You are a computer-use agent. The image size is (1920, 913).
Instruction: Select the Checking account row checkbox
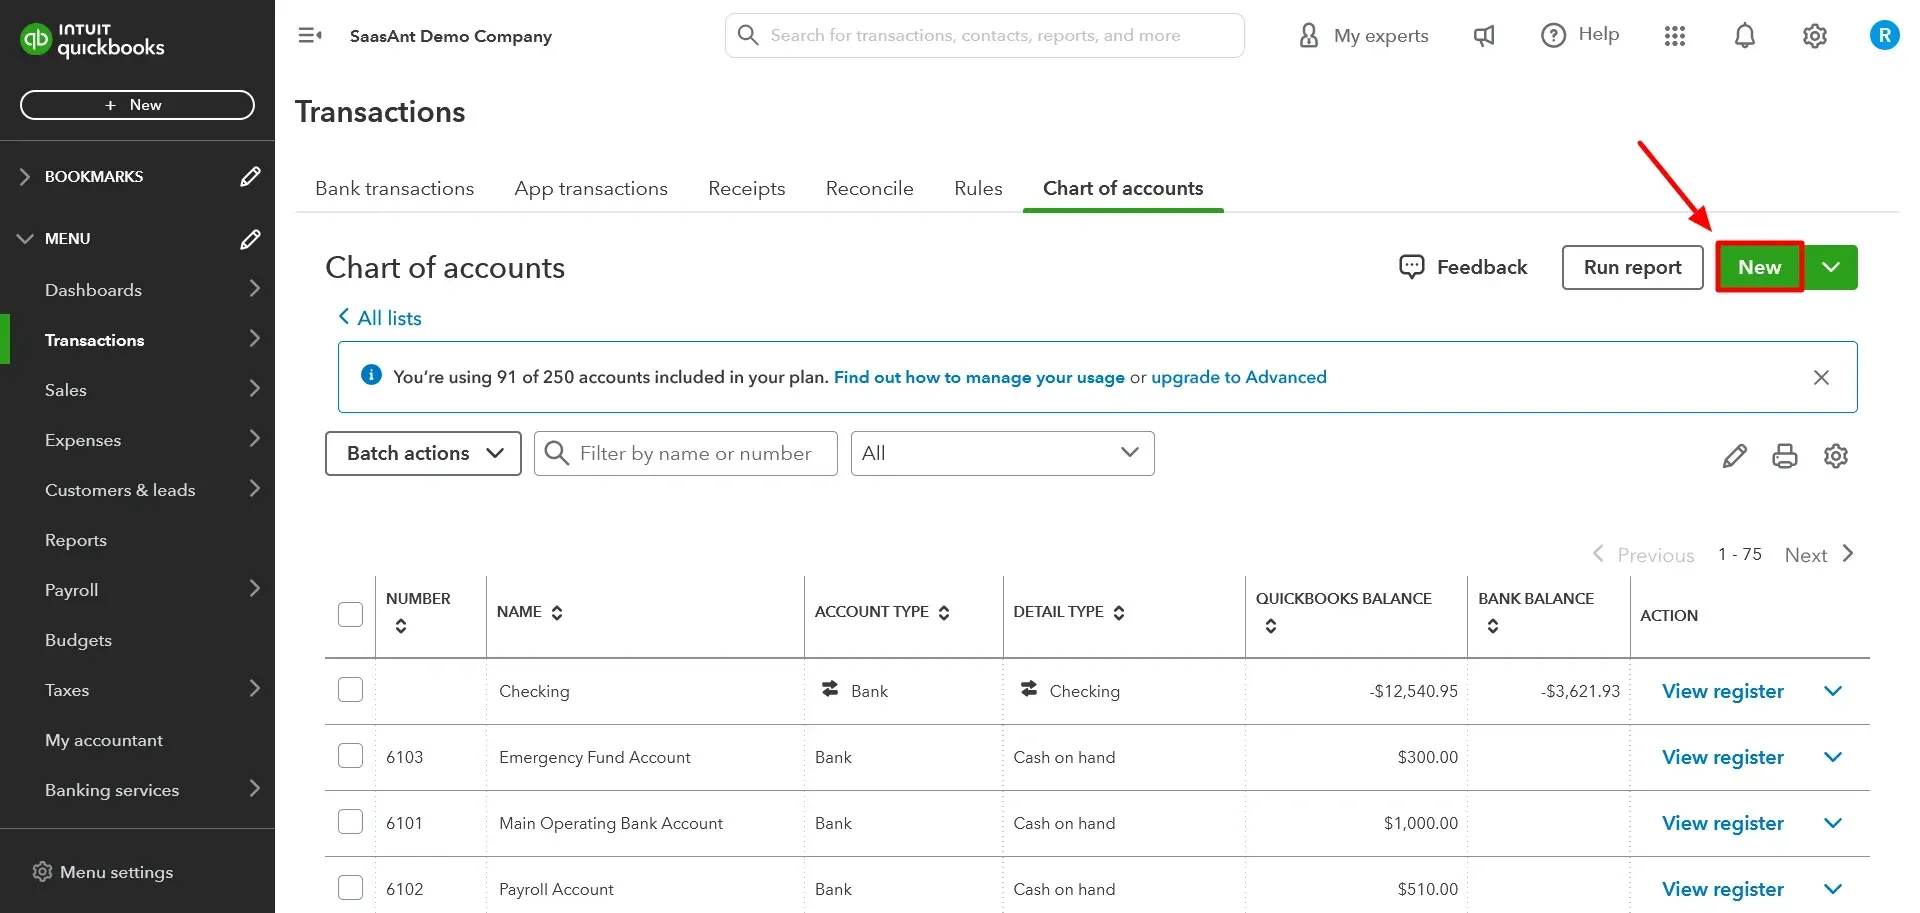350,690
